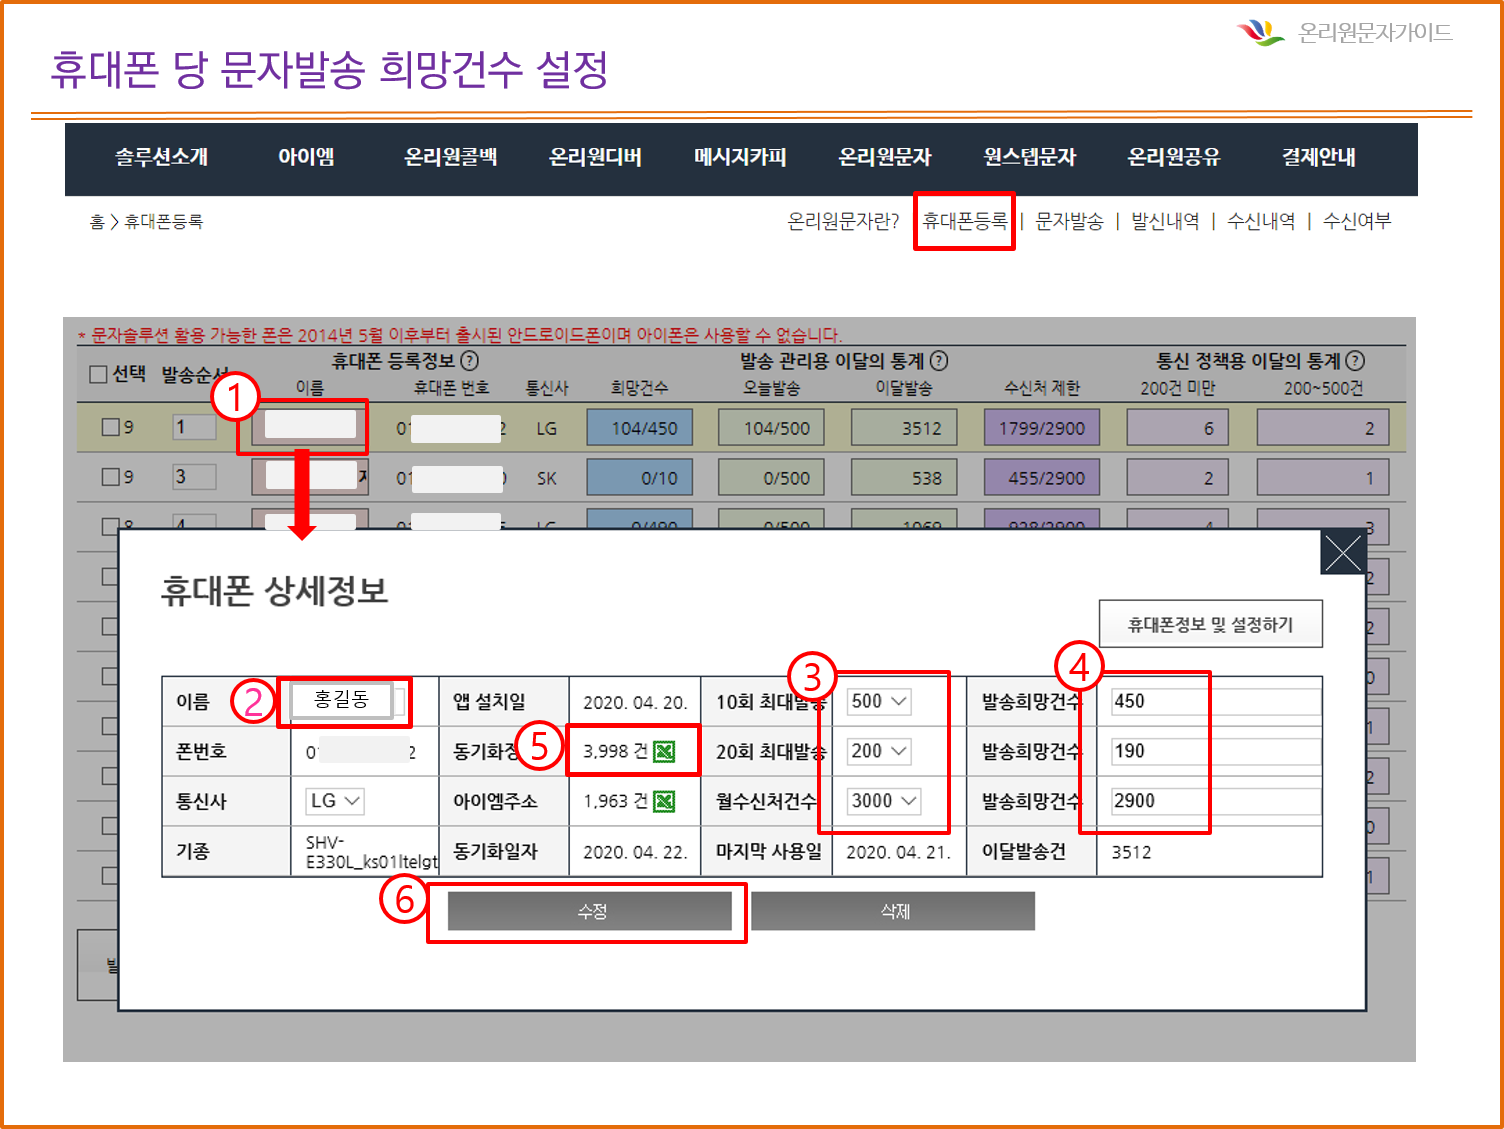Open the 월수신처건수 dropdown showing 3000
Screen dimensions: 1504x1129
click(x=883, y=801)
